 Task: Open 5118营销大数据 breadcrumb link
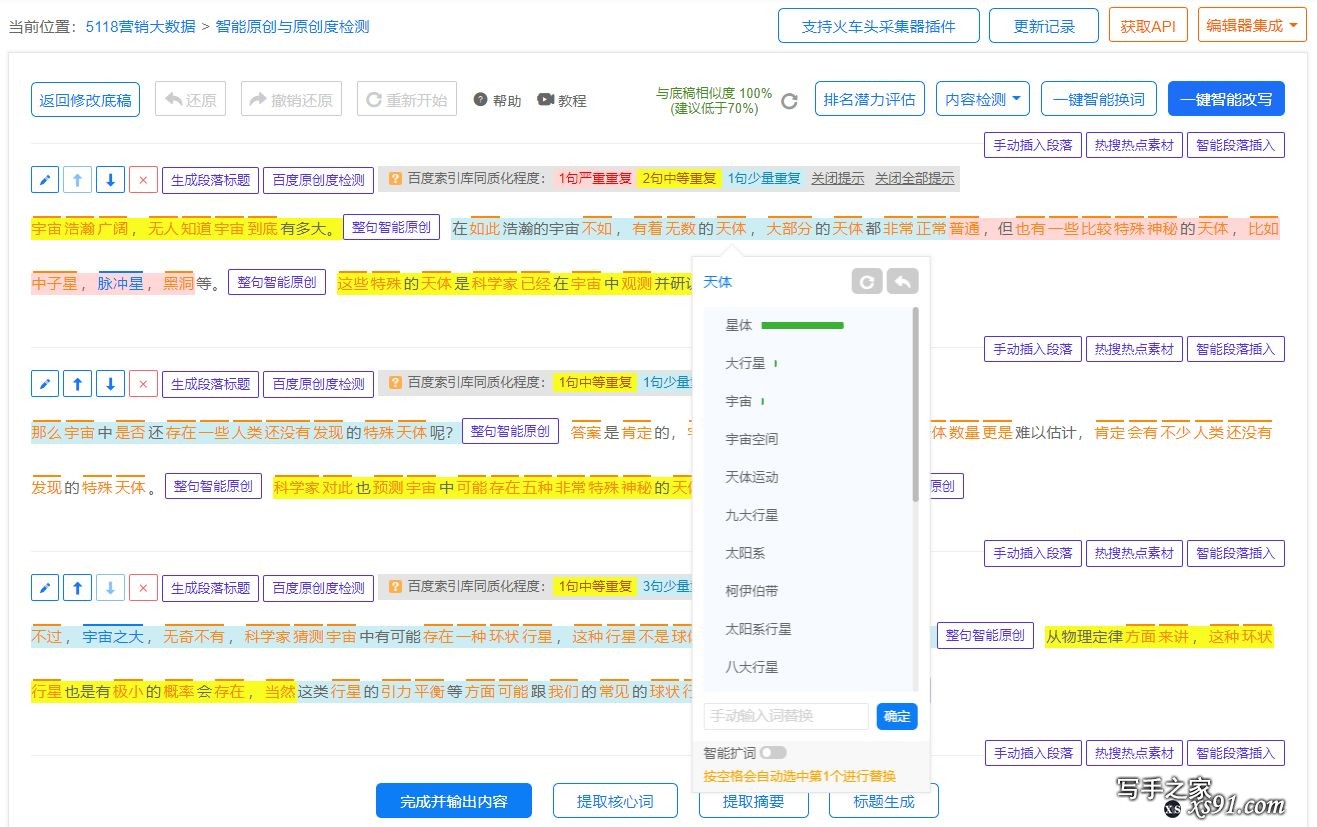tap(141, 26)
